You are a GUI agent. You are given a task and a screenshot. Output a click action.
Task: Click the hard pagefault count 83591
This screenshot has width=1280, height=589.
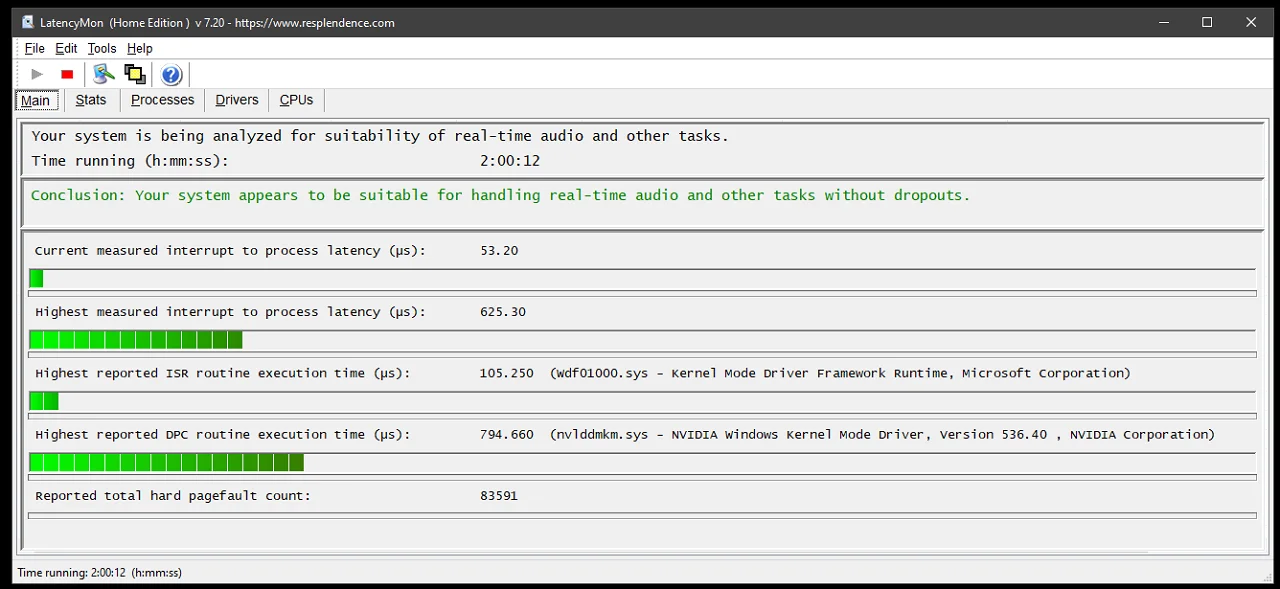(499, 495)
